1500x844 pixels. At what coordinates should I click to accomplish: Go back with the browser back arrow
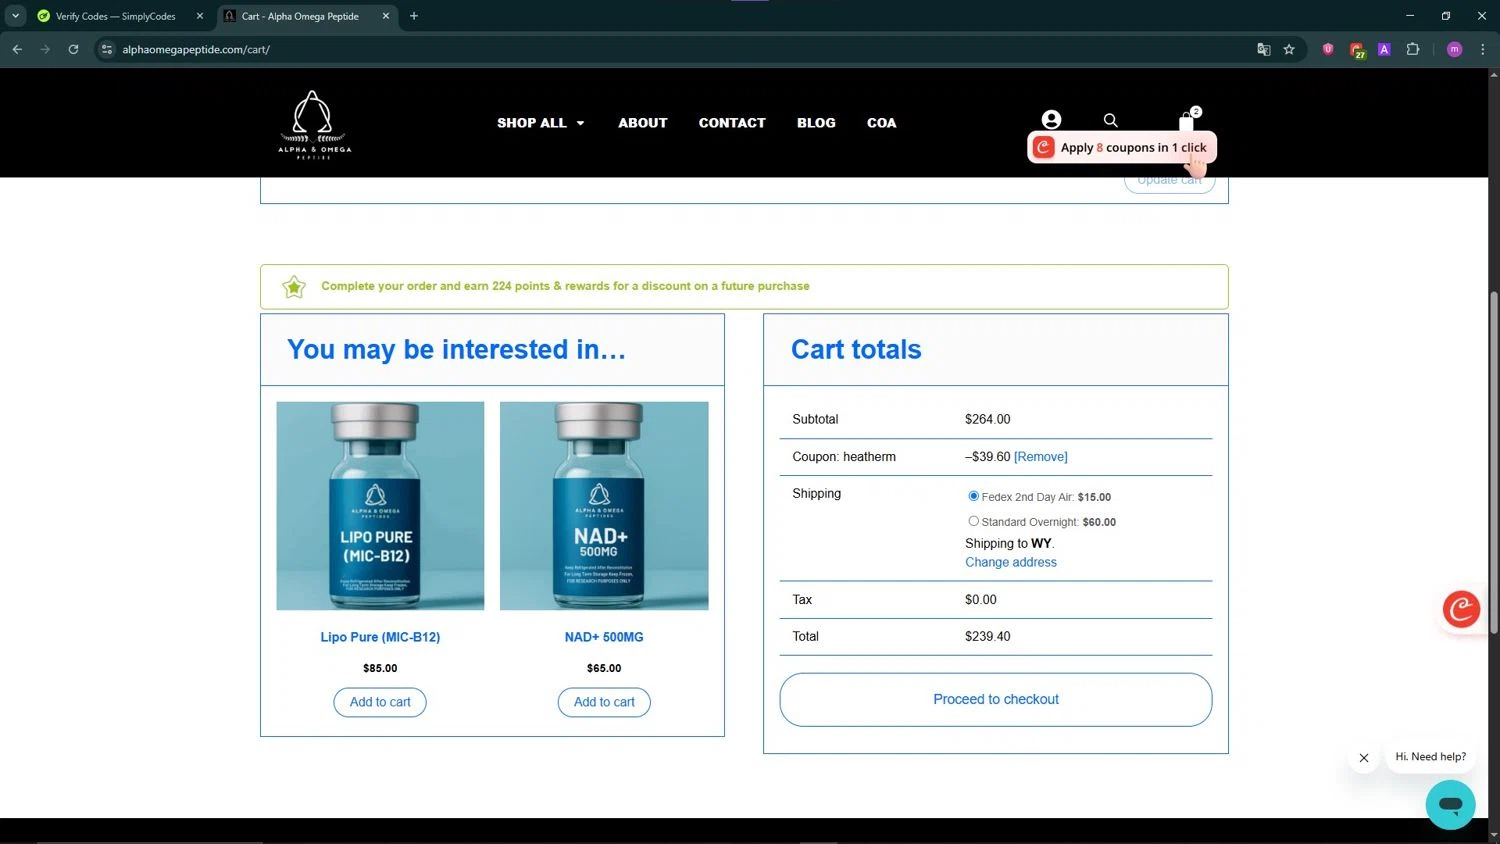17,49
